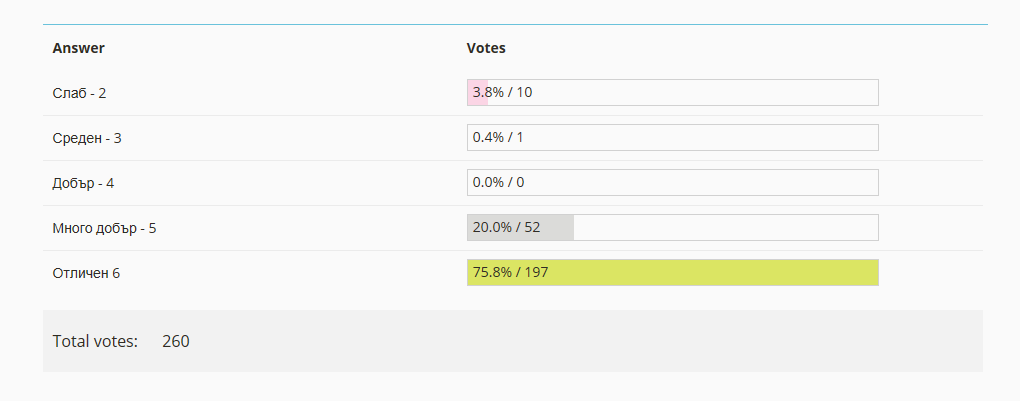
Task: Click the 20.0% / 52 text
Action: coord(506,227)
